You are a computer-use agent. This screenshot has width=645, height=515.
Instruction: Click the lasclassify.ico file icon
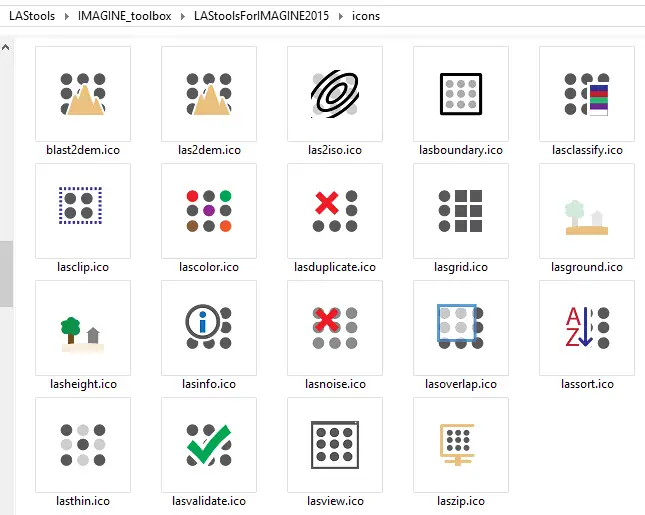587,94
